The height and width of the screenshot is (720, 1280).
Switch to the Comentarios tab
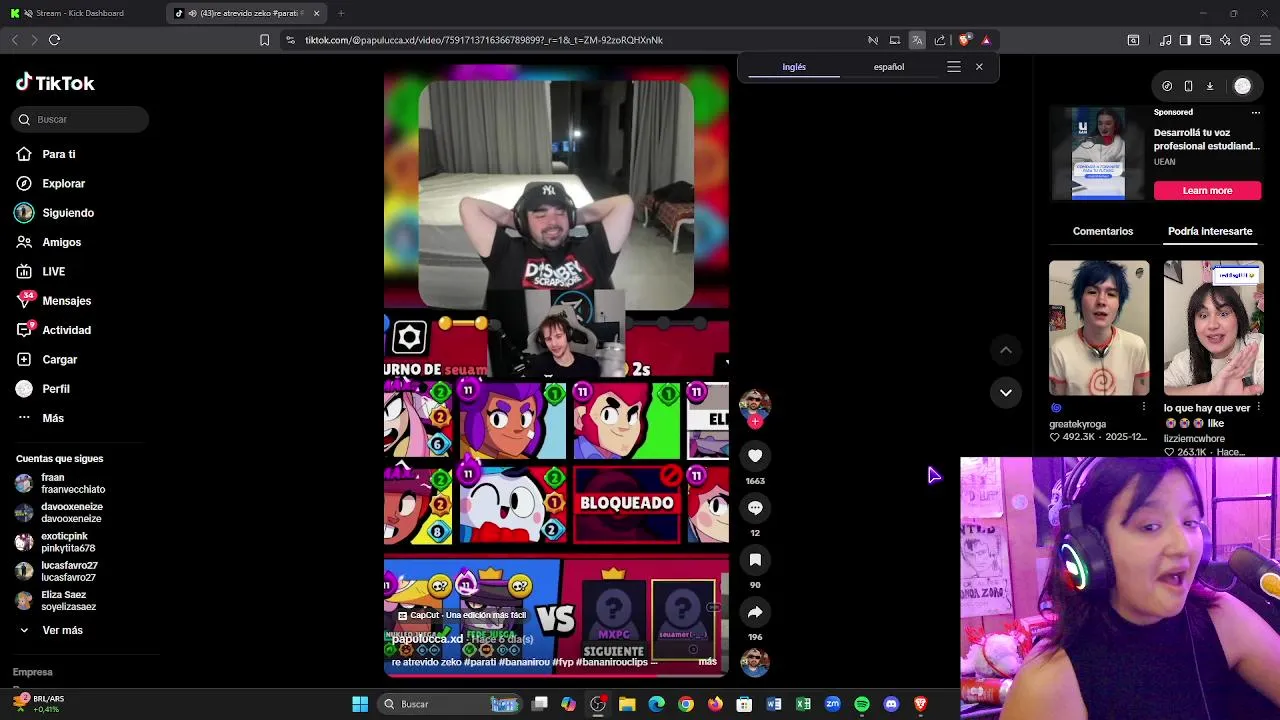1103,231
